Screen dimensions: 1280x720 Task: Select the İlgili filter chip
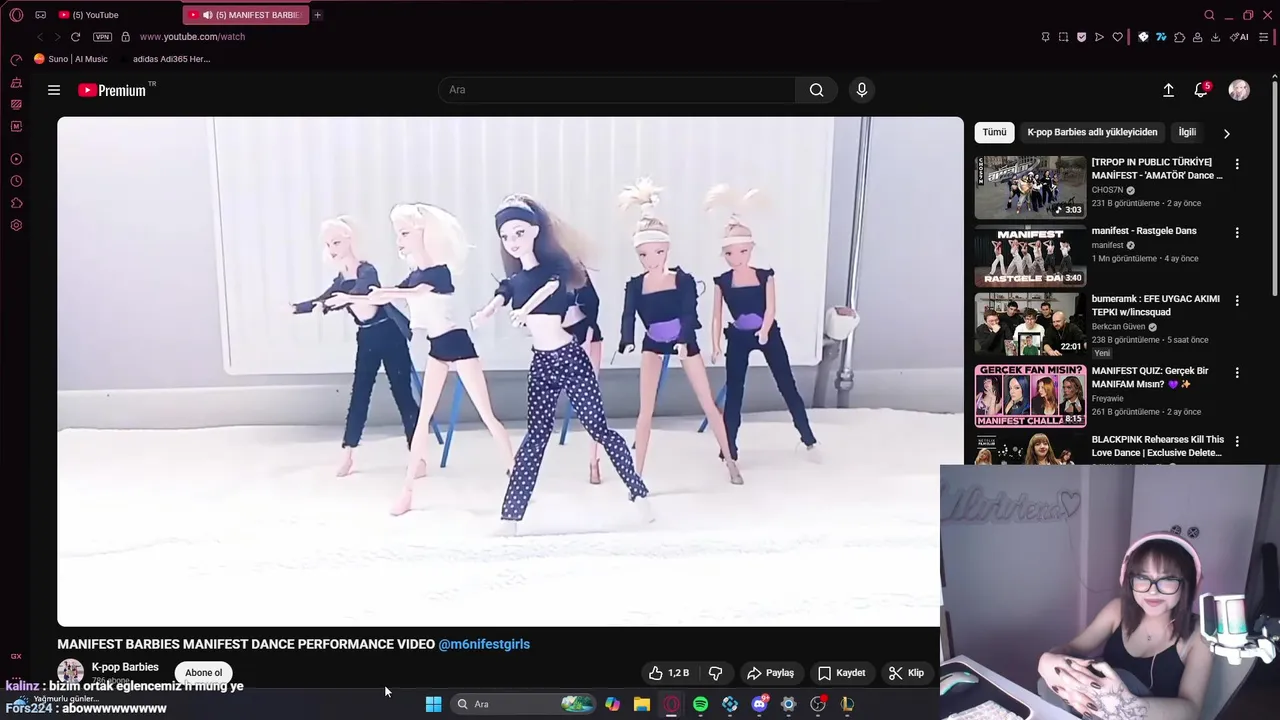1187,132
